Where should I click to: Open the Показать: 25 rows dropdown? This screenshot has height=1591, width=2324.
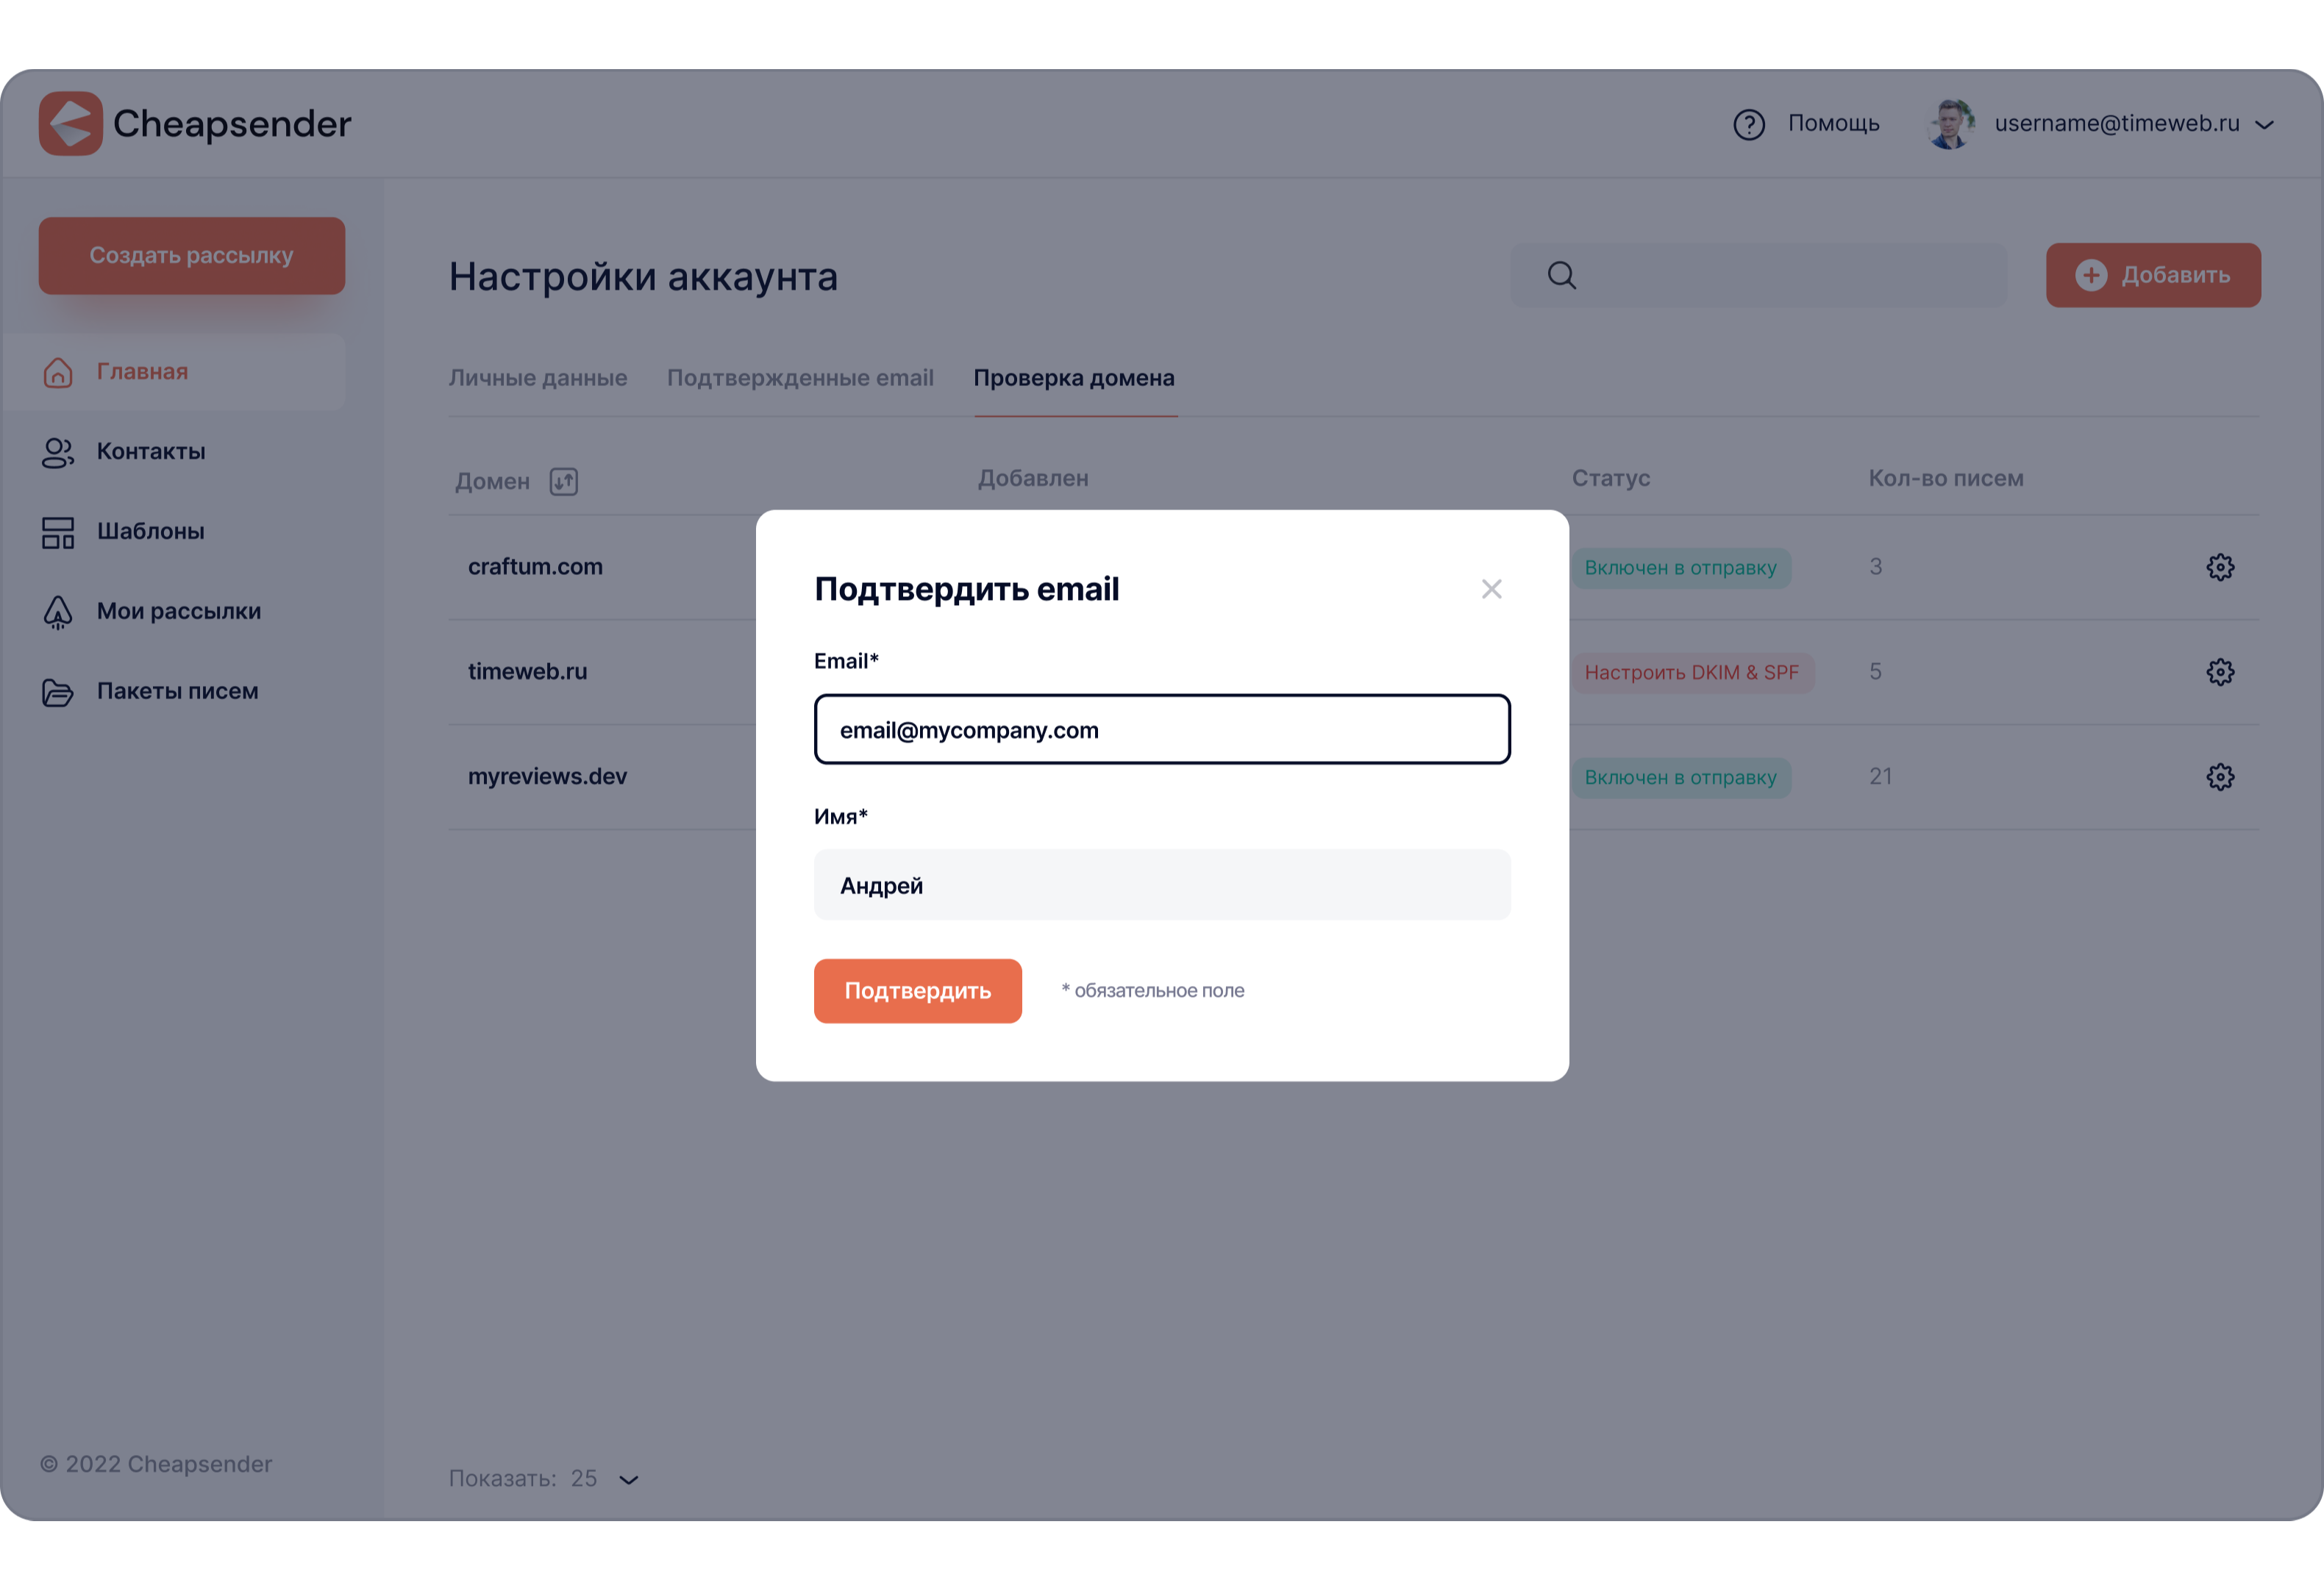[544, 1479]
